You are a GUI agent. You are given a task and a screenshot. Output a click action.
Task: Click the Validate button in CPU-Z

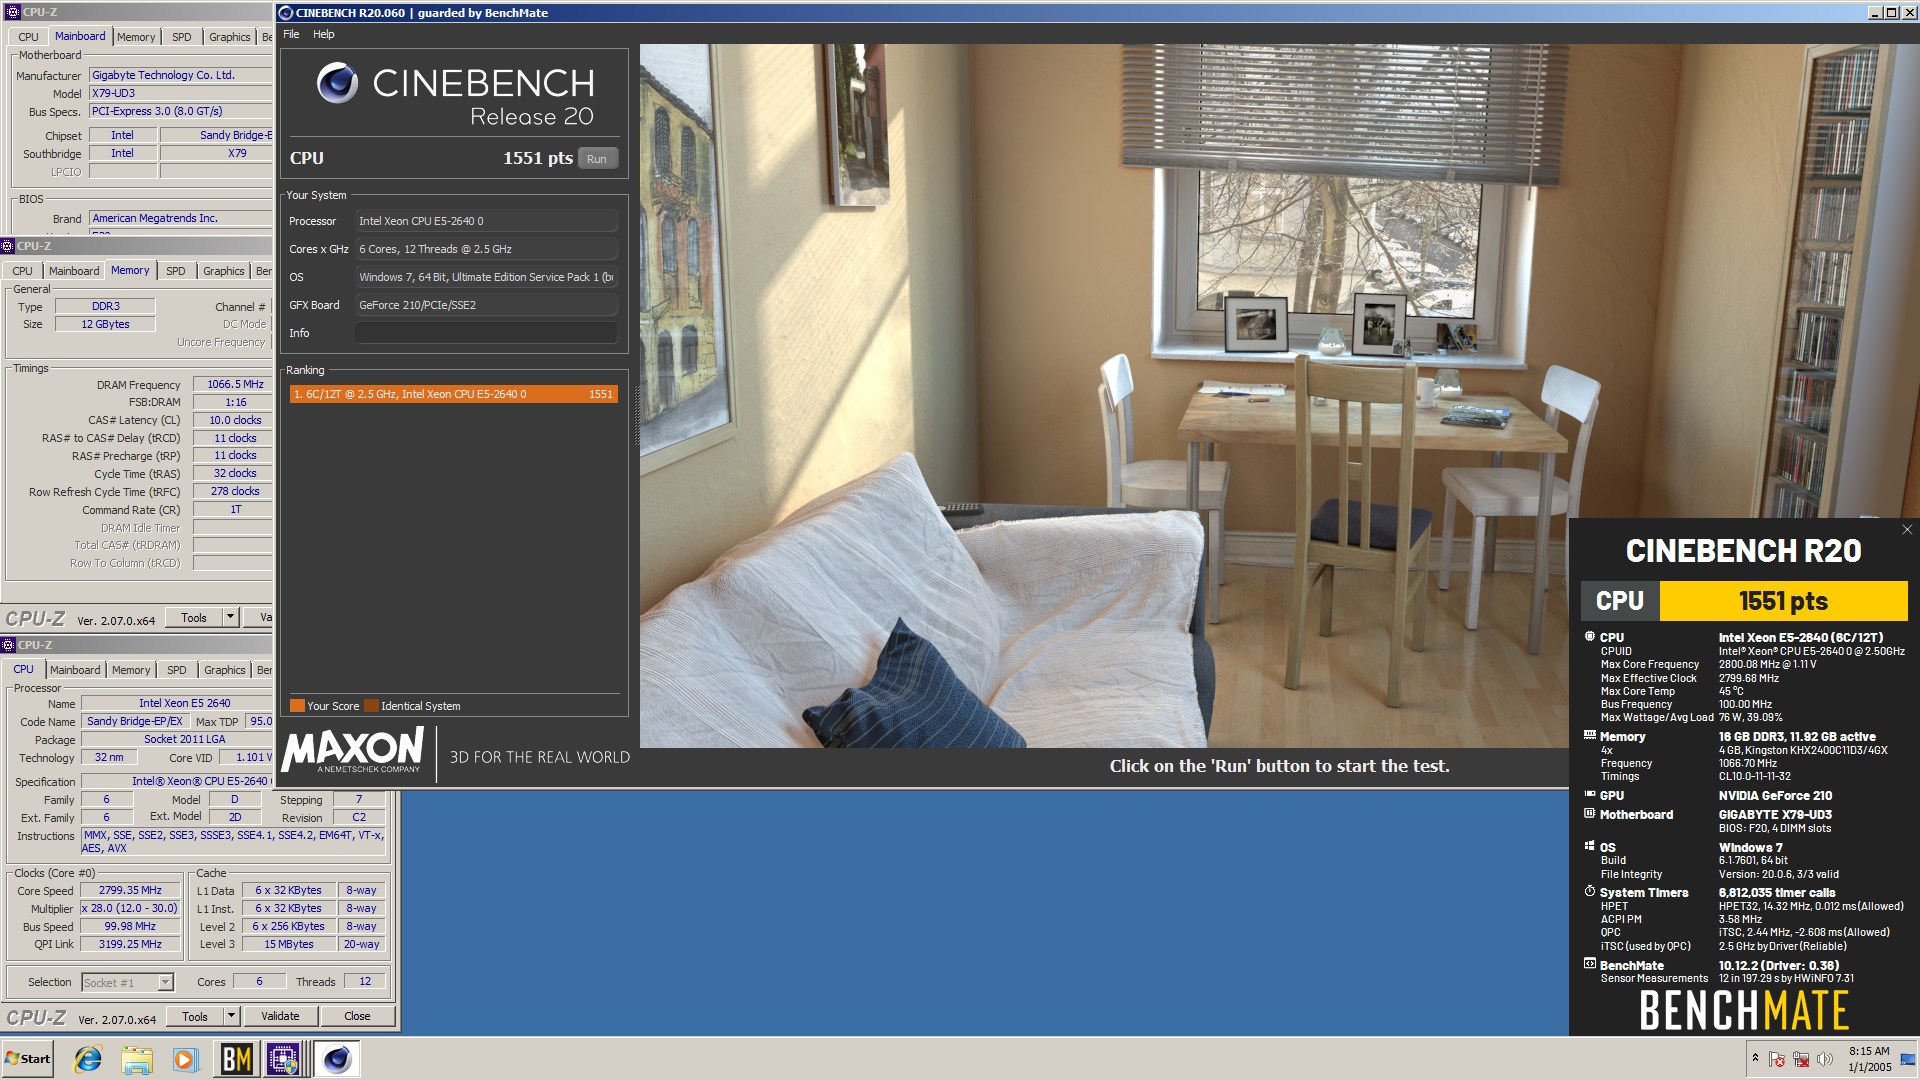click(x=280, y=1016)
